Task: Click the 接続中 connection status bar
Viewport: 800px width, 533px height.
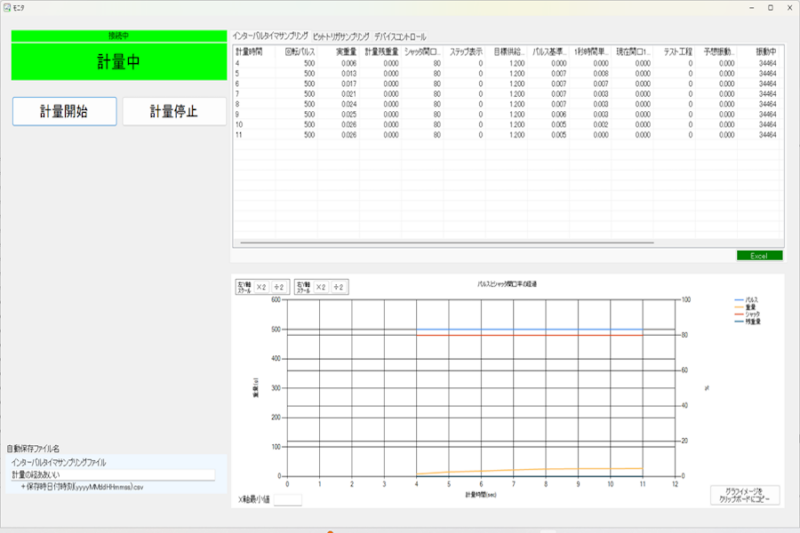Action: click(x=119, y=36)
